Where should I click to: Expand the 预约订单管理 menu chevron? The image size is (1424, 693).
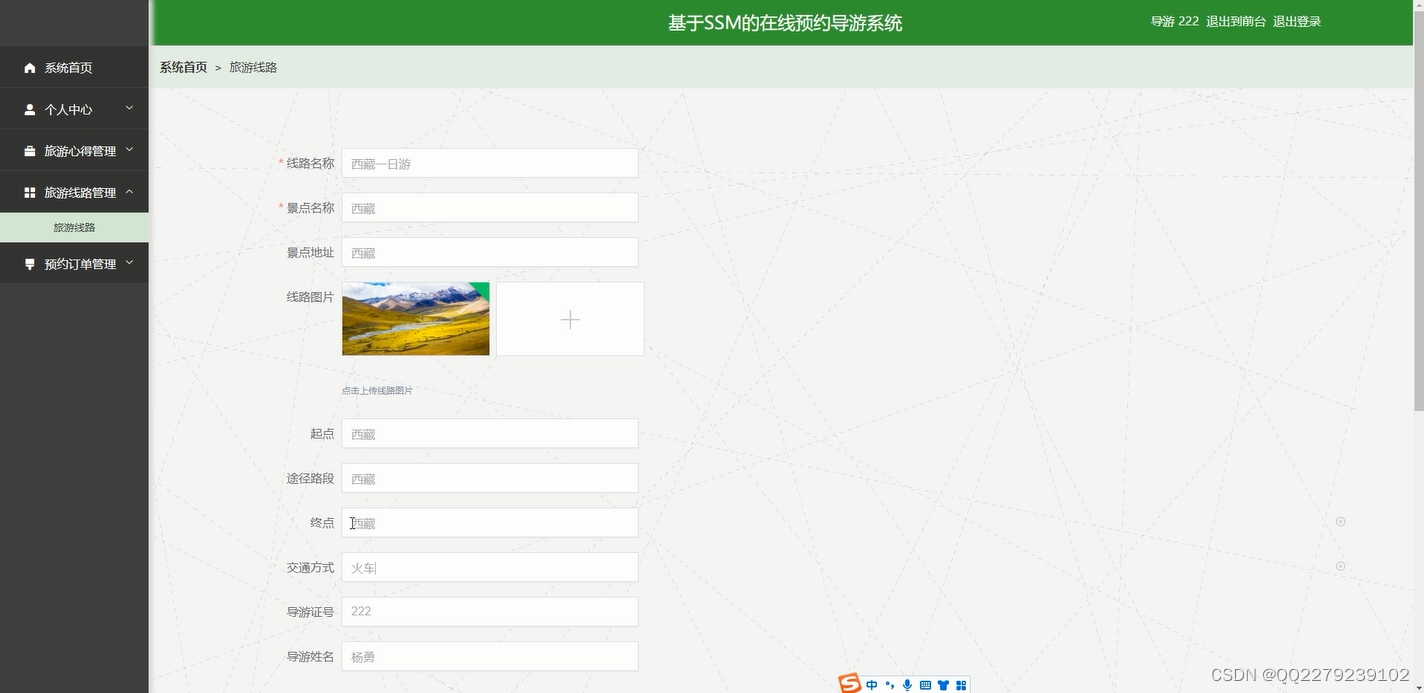click(x=129, y=263)
